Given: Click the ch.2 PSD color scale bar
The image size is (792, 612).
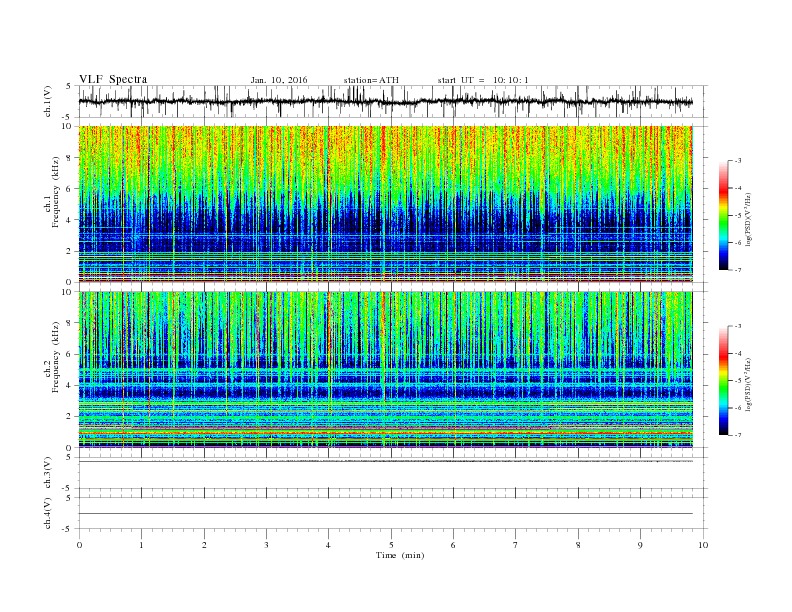Looking at the screenshot, I should coord(723,380).
